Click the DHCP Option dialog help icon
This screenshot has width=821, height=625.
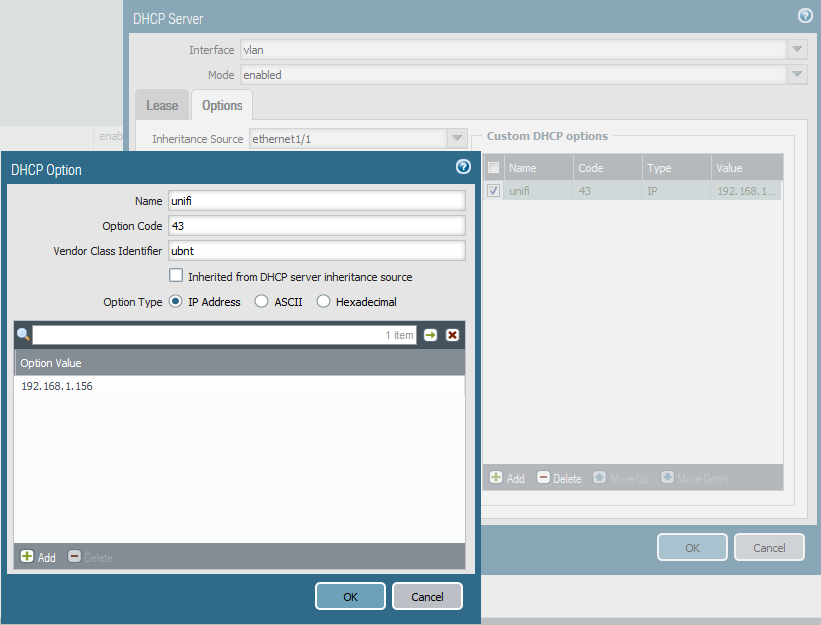point(463,167)
